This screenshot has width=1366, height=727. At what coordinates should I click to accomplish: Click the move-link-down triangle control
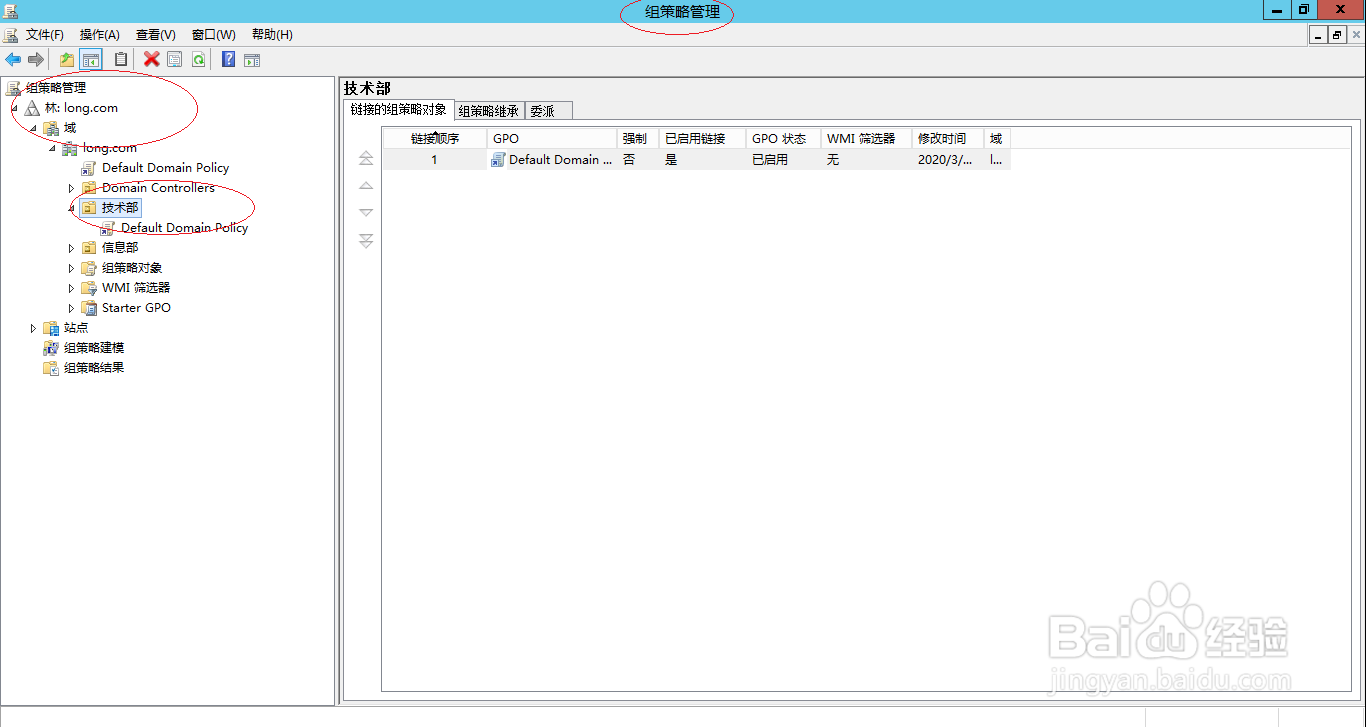pyautogui.click(x=366, y=212)
